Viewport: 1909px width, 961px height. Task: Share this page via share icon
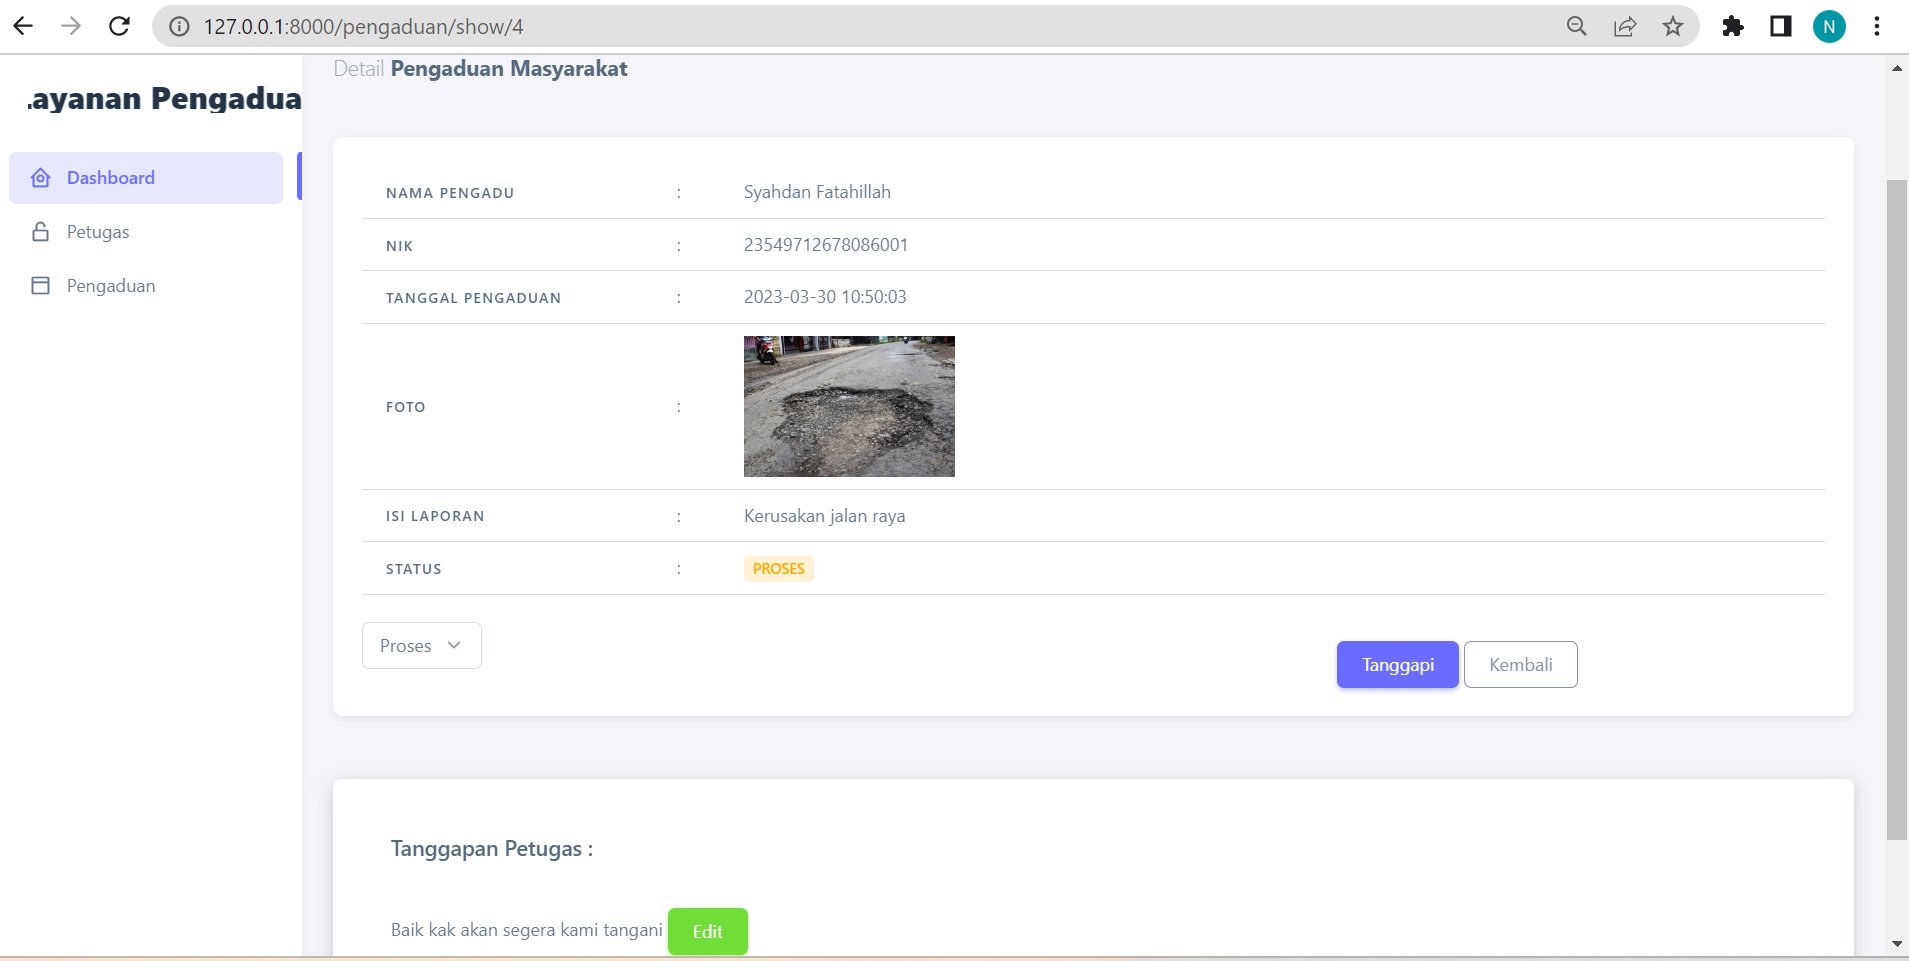pos(1625,26)
